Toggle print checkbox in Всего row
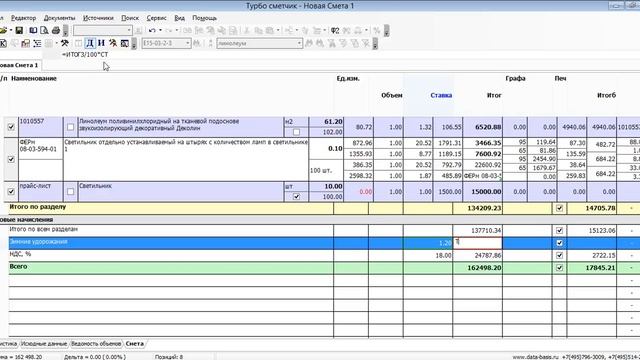 (x=559, y=268)
